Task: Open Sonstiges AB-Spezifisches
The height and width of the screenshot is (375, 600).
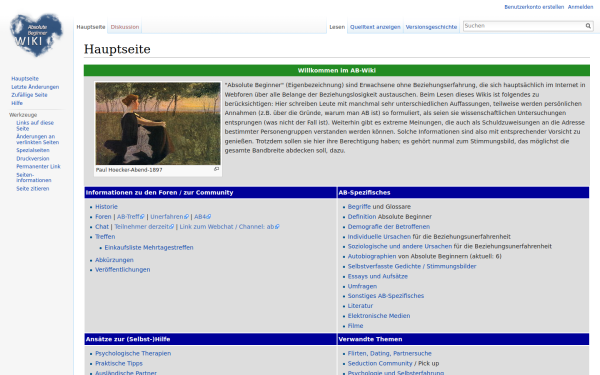Action: tap(386, 296)
